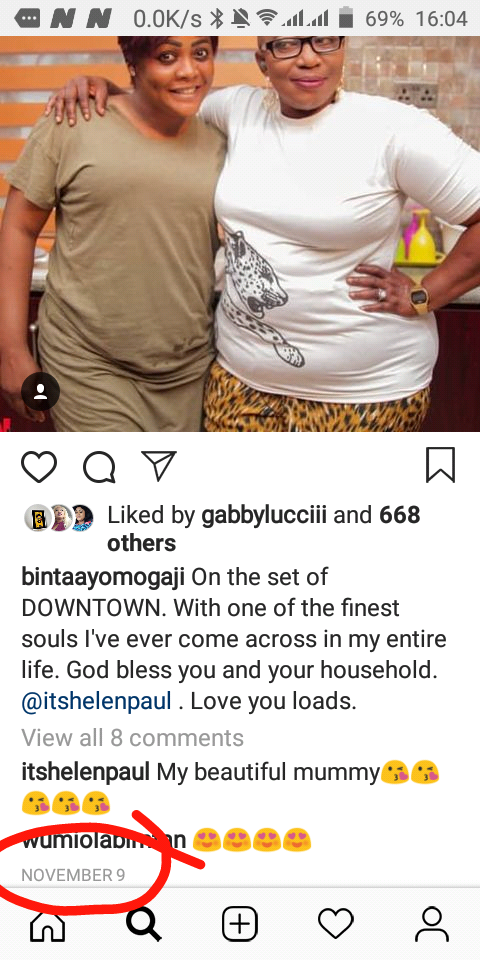Image resolution: width=480 pixels, height=960 pixels.
Task: Save post using the bookmark icon
Action: pos(440,465)
